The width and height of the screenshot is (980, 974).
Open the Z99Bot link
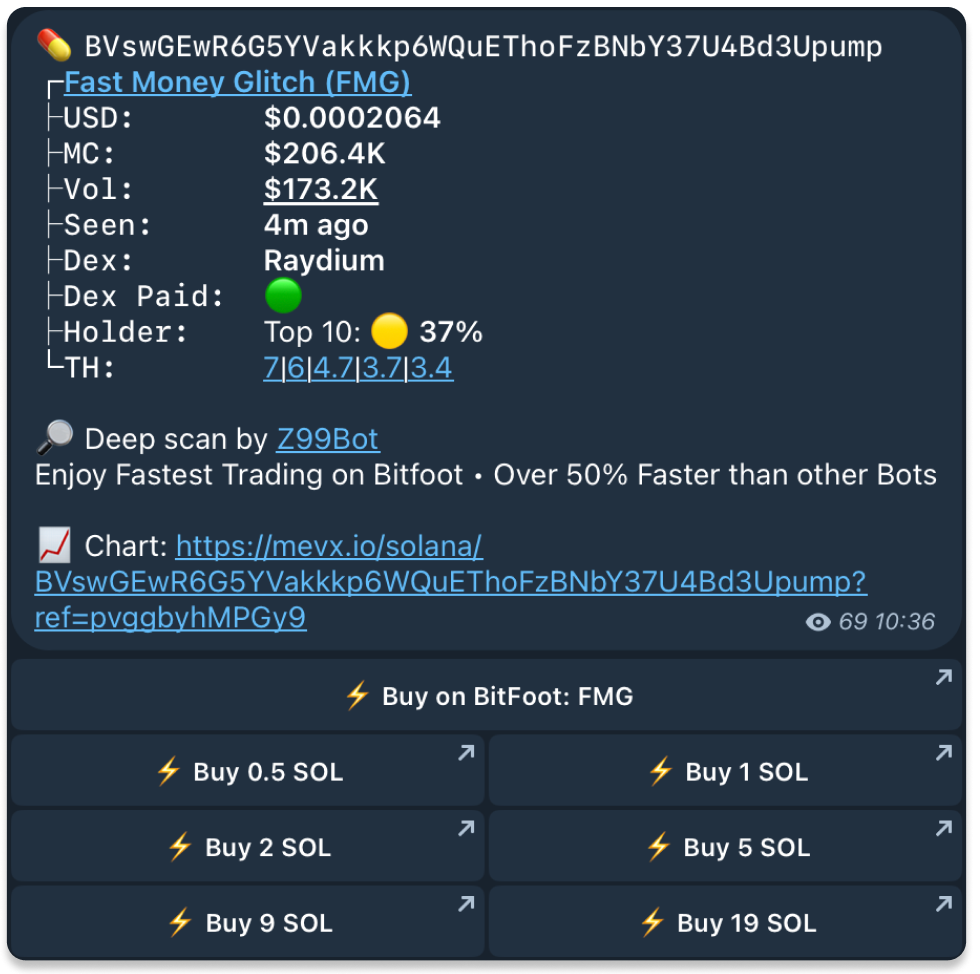coord(327,439)
